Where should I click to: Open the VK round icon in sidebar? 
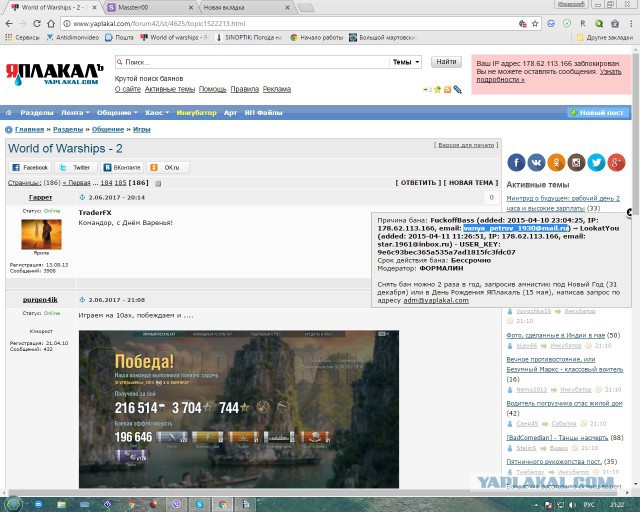tap(536, 163)
